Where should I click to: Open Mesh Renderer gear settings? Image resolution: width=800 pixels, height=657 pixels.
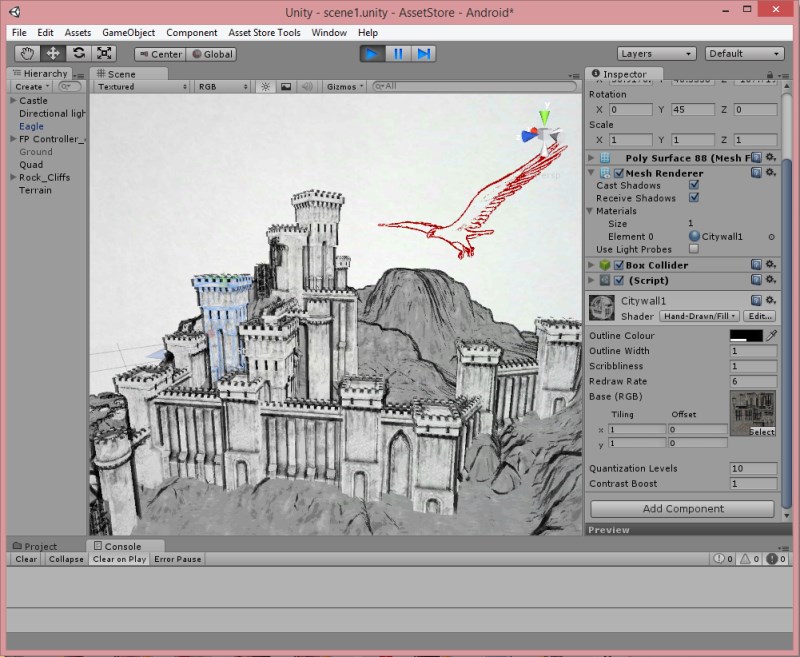(x=771, y=173)
